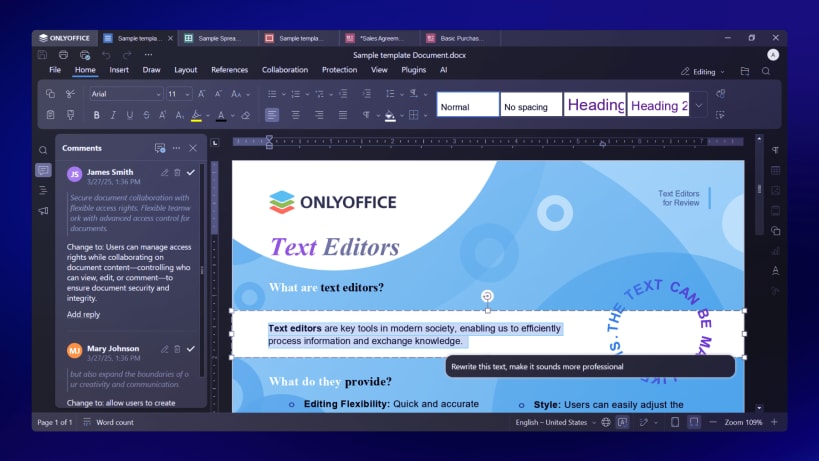Screen dimensions: 819x461
Task: Open the File menu
Action: click(x=55, y=70)
